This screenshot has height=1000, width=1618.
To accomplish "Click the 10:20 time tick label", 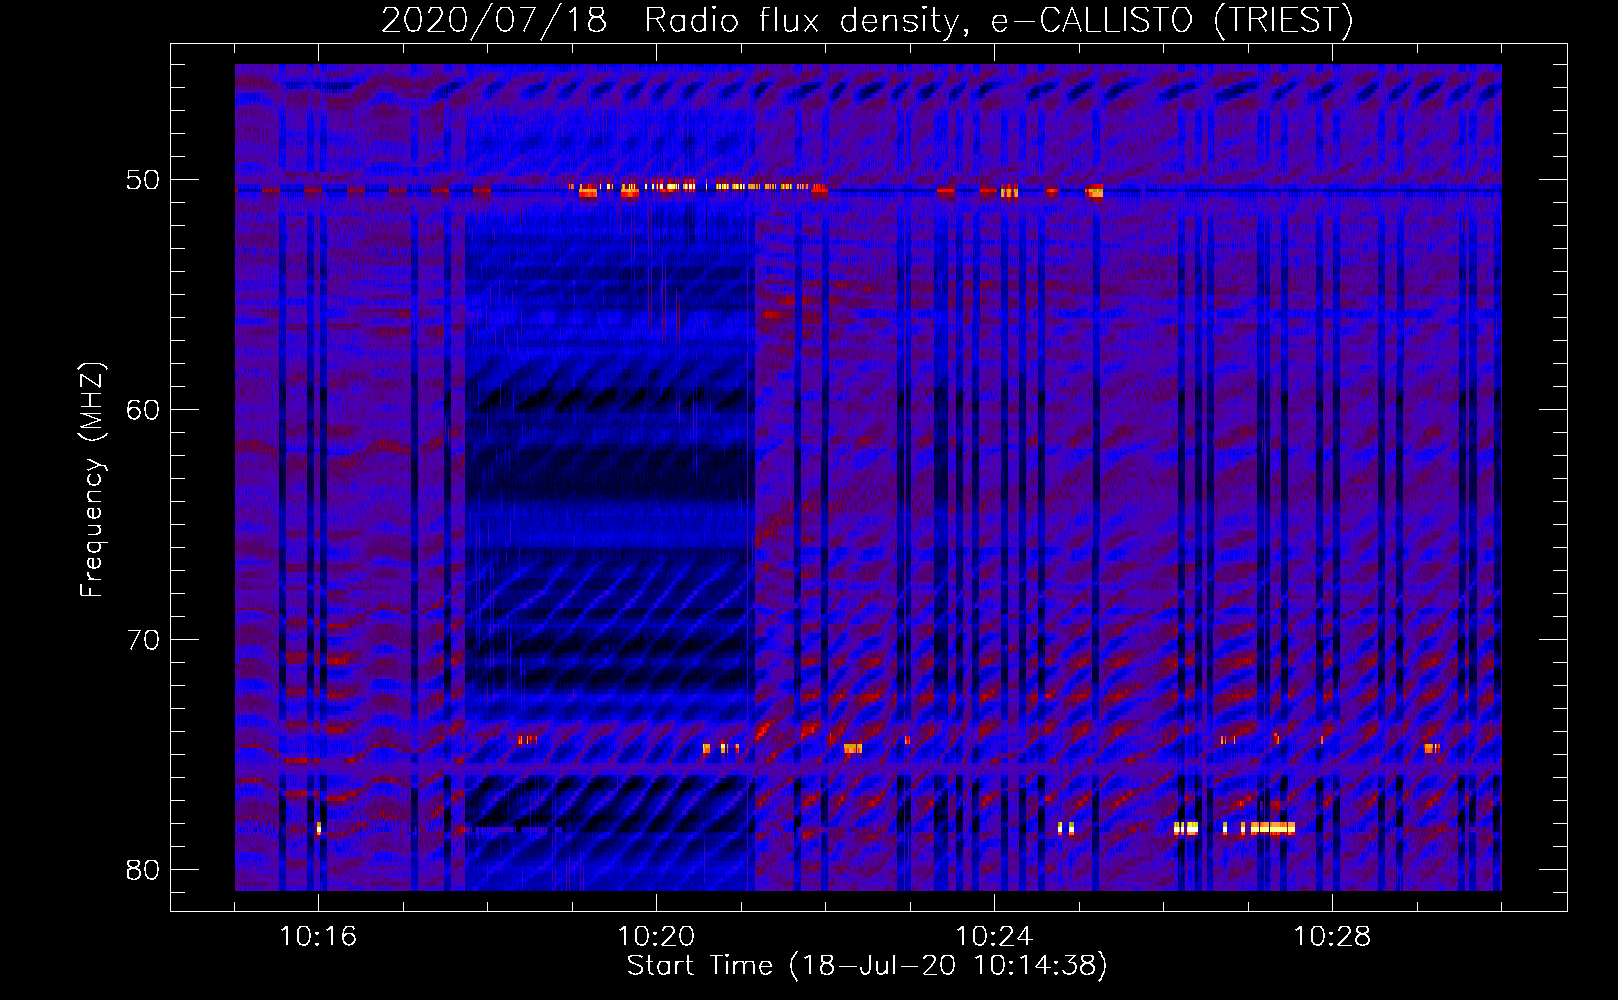I will click(x=656, y=936).
